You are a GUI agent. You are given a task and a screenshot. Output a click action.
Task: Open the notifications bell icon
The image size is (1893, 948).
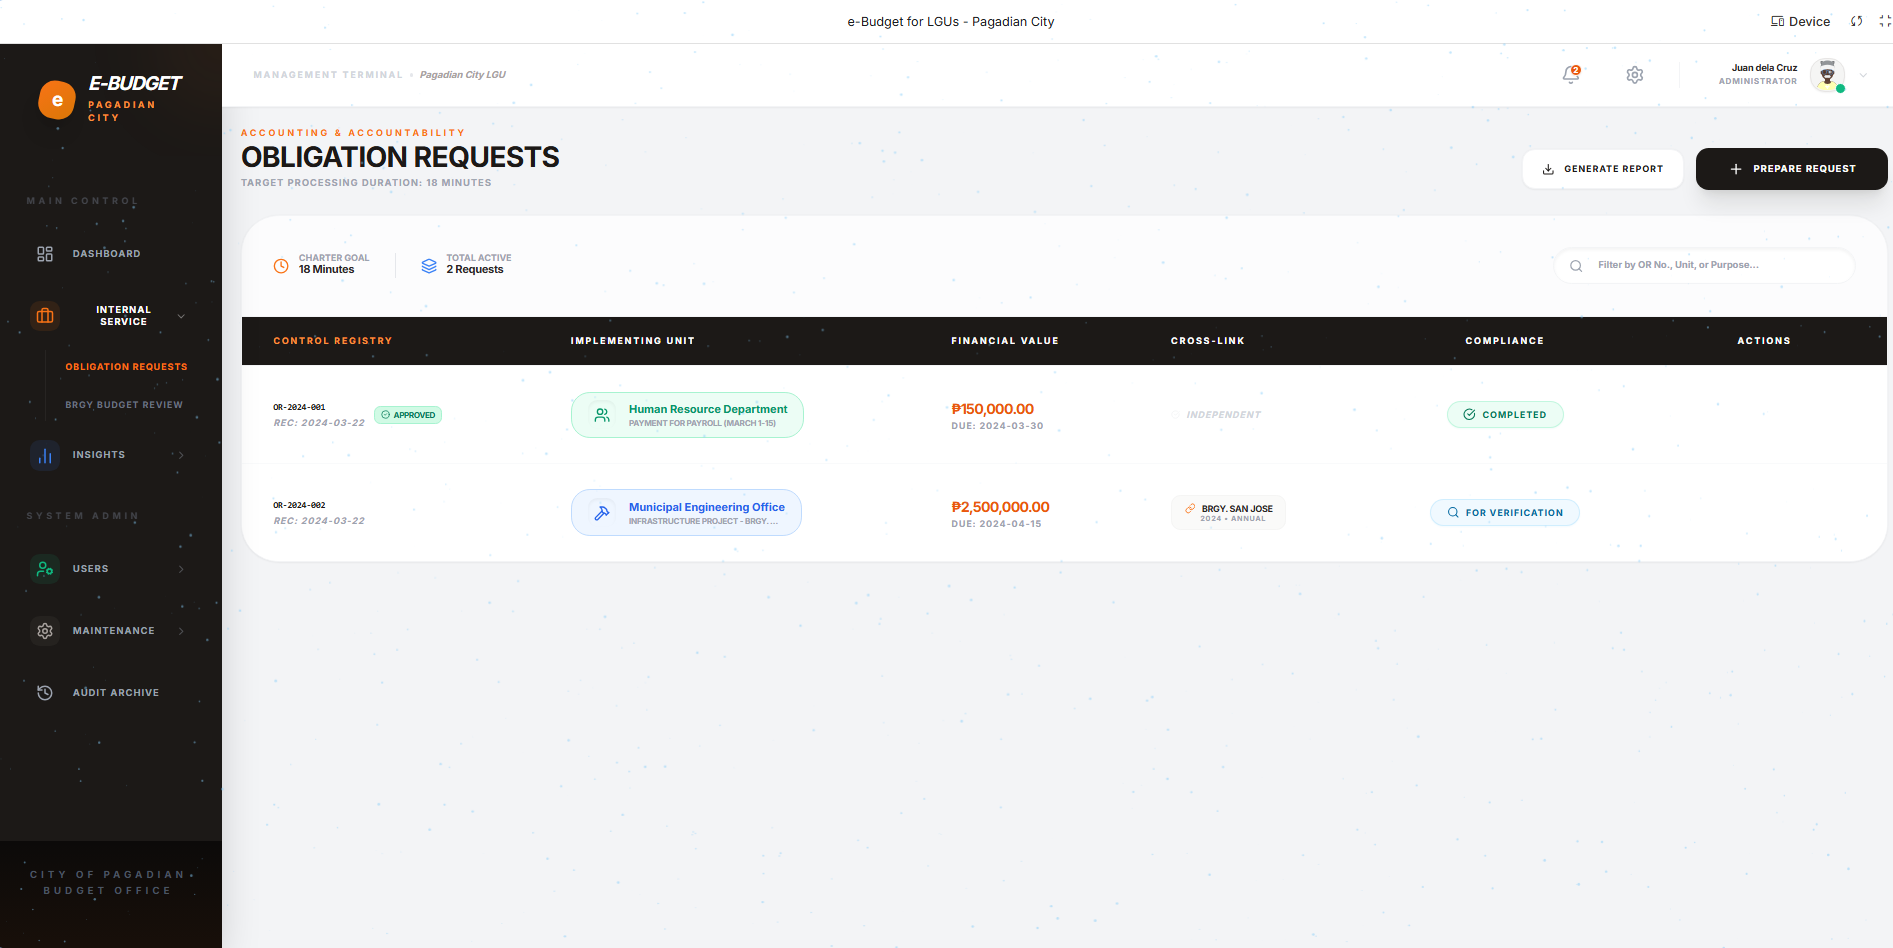pos(1571,75)
